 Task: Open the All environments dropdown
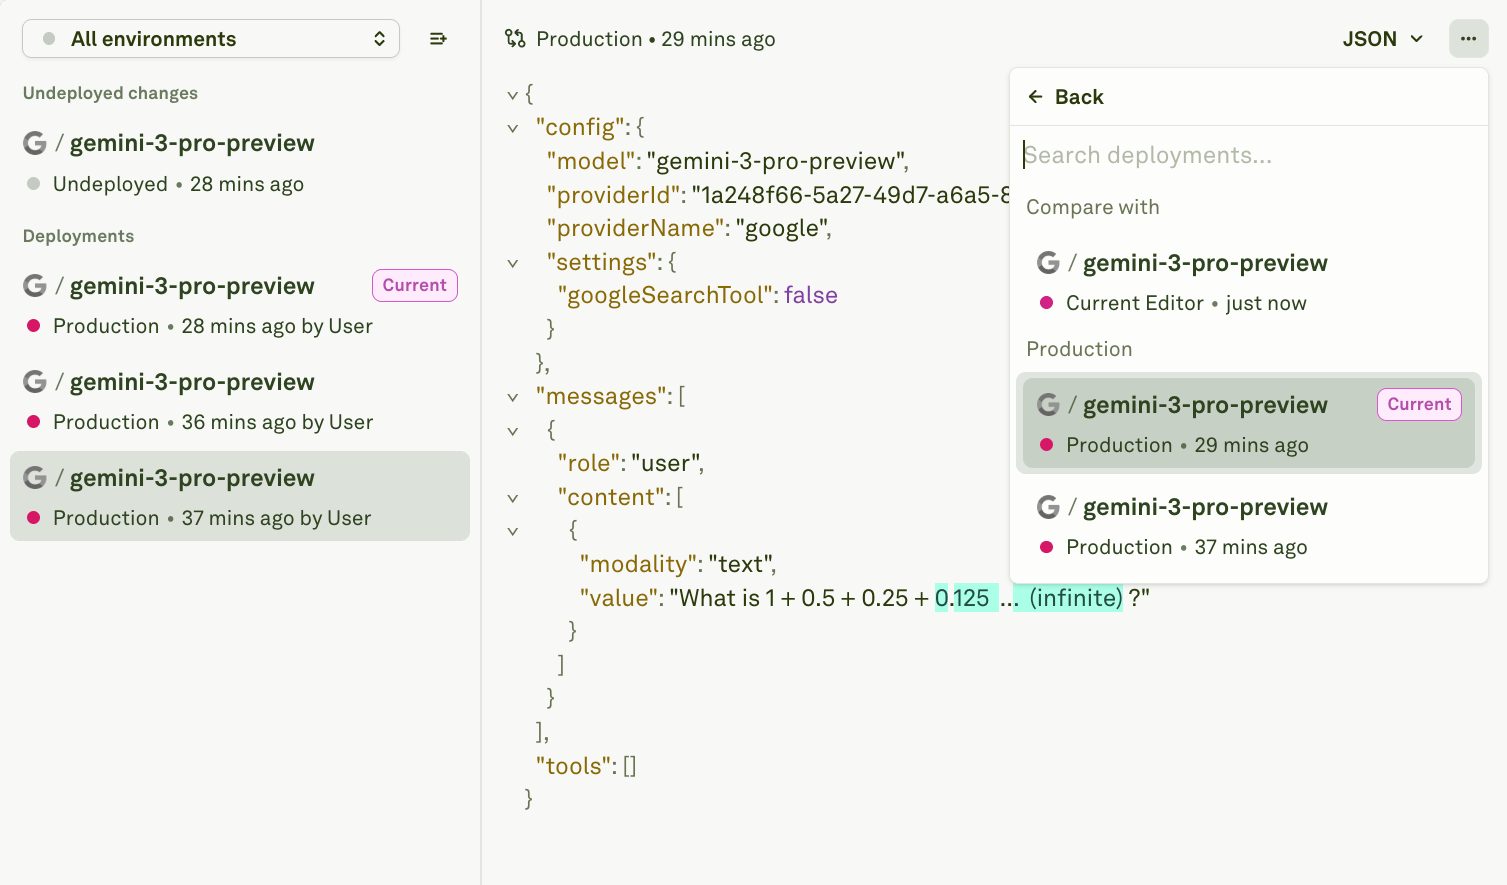click(211, 39)
